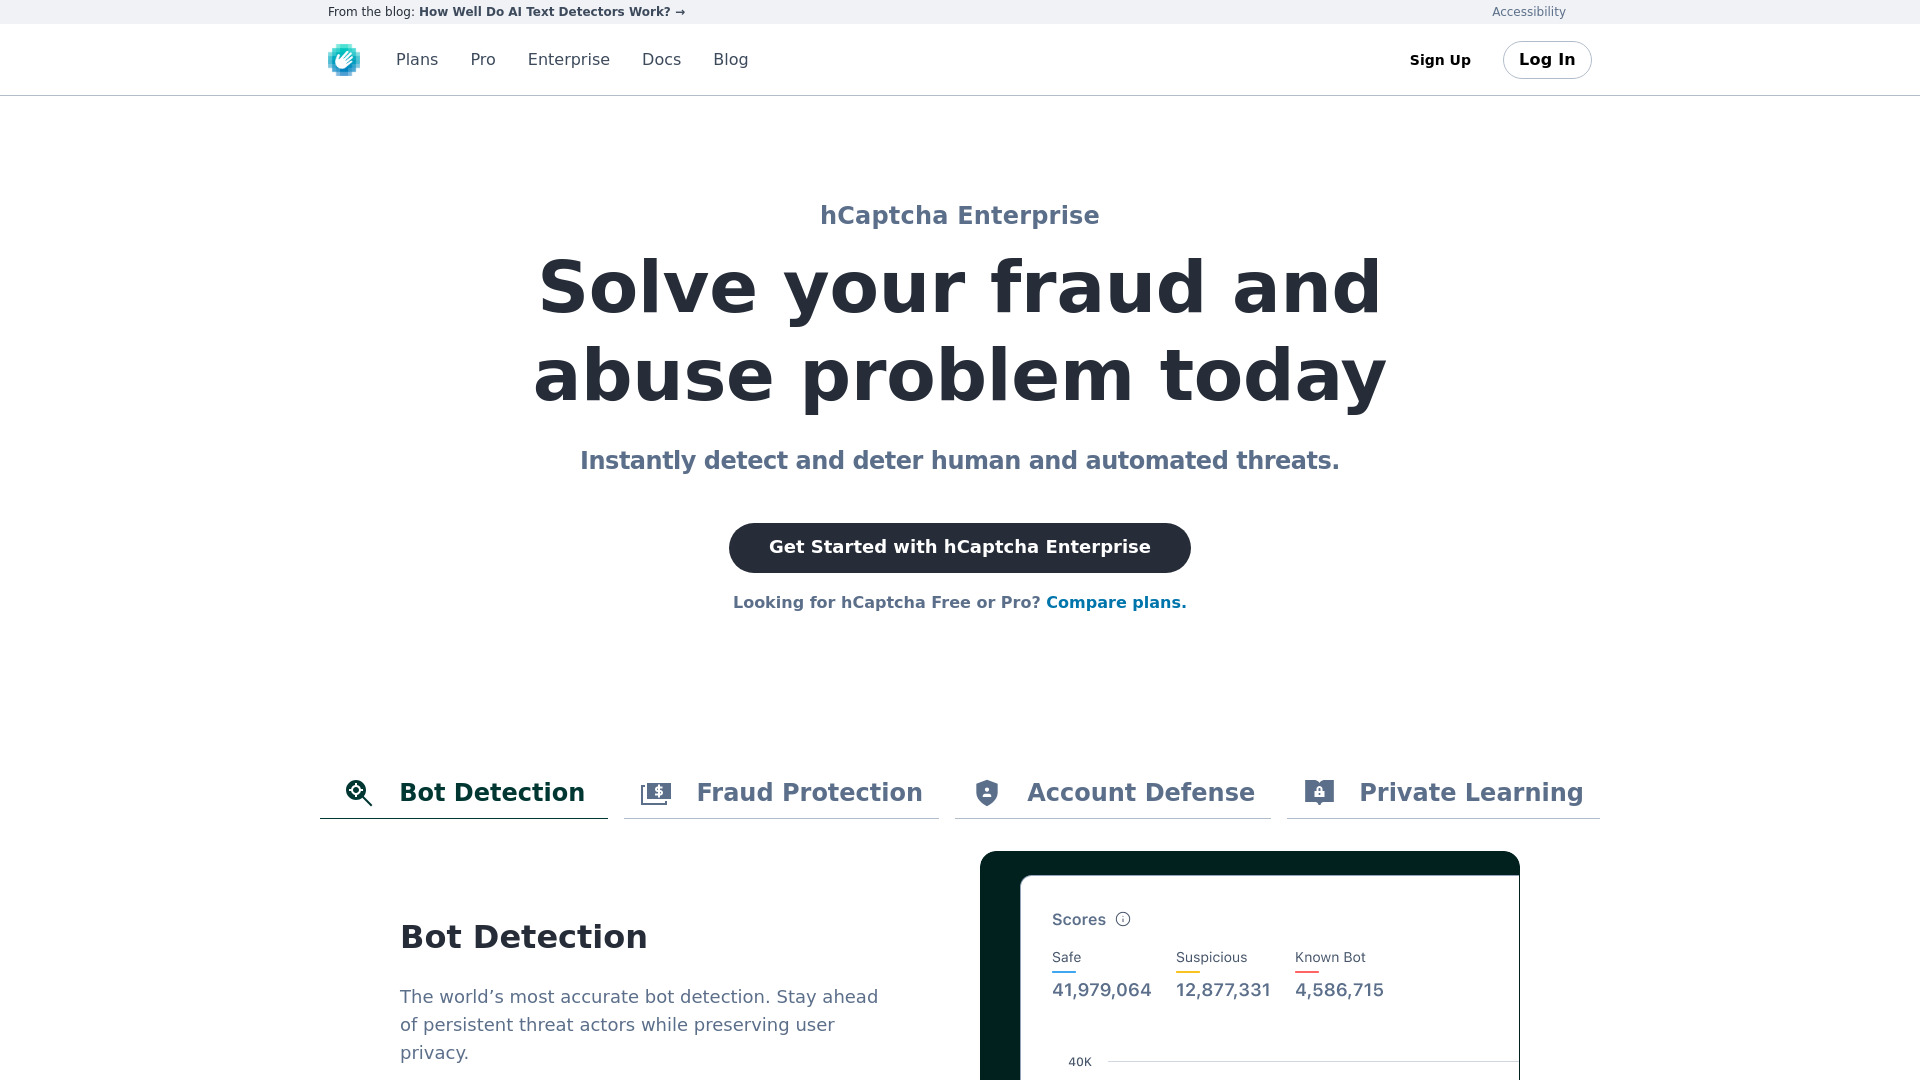Expand the Enterprise menu item
This screenshot has width=1920, height=1080.
click(x=568, y=59)
